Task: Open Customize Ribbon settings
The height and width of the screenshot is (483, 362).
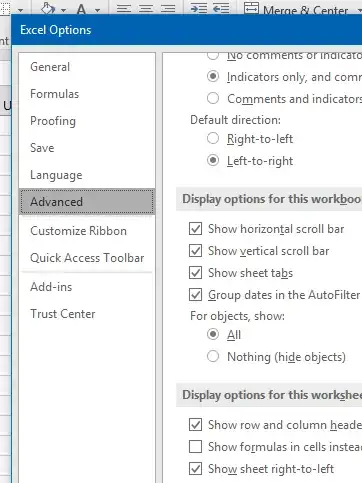Action: pos(87,231)
